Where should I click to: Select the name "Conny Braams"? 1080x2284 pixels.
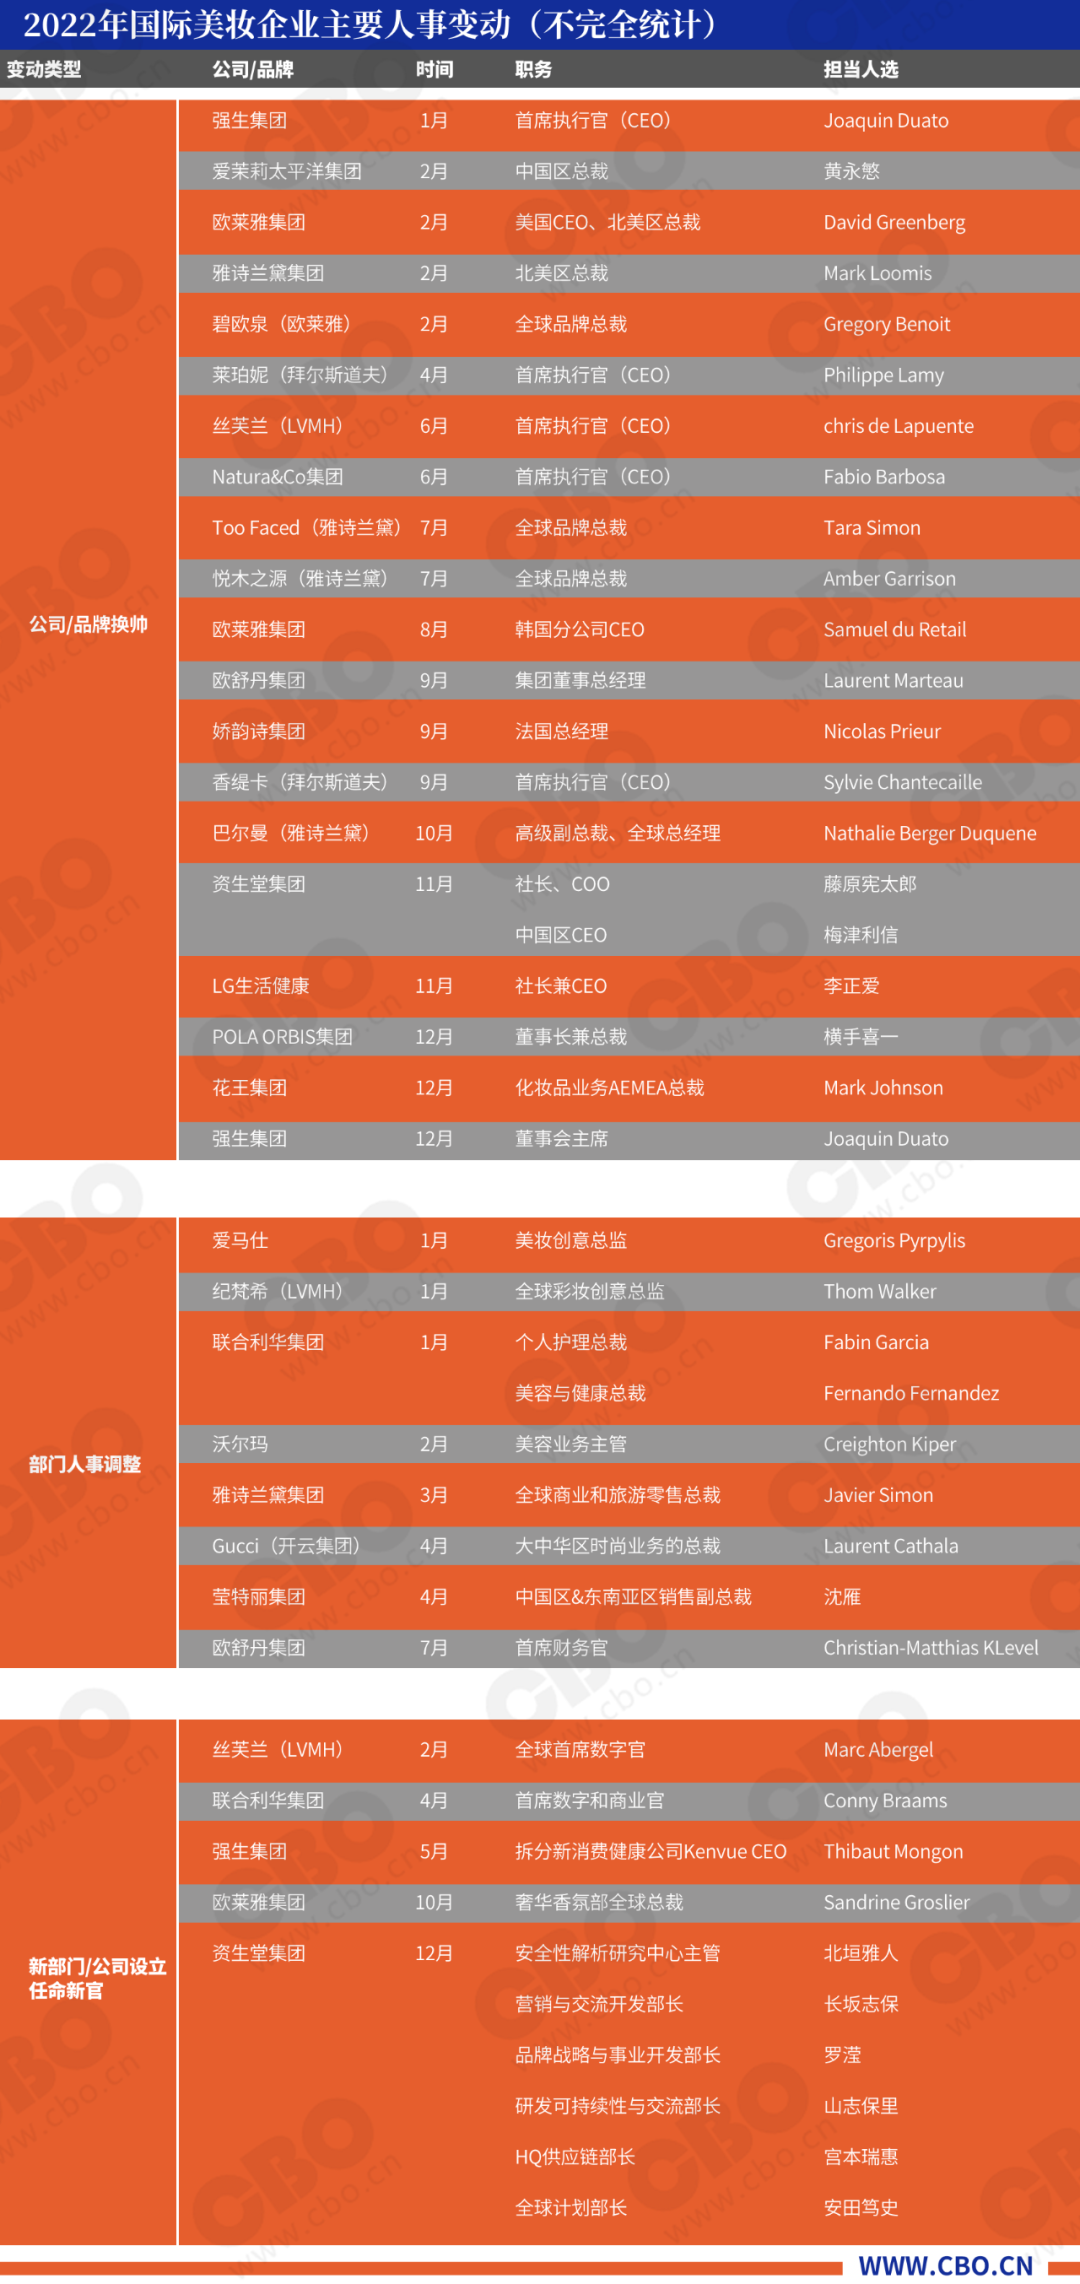pos(885,1801)
